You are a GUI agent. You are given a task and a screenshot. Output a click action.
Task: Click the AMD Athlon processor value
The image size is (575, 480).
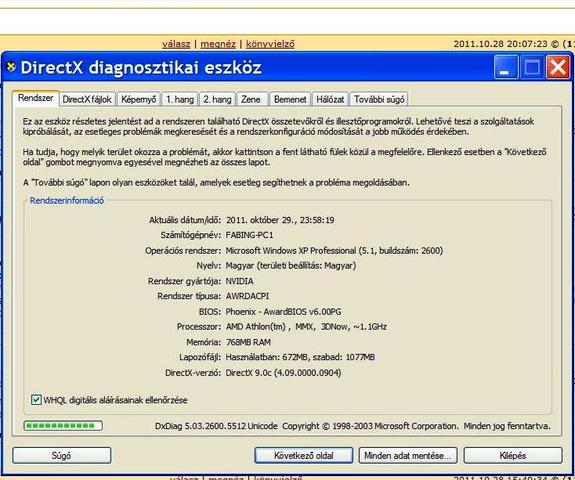(306, 327)
